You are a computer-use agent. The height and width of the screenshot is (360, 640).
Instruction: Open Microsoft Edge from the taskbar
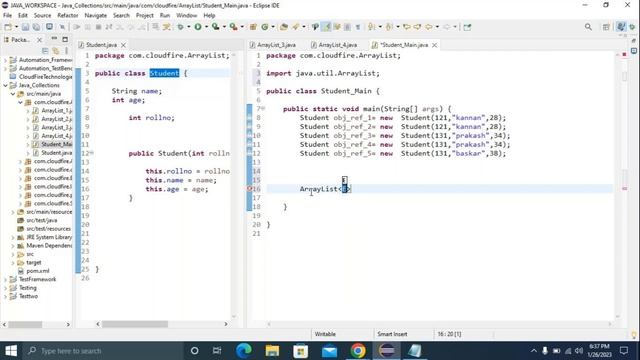pyautogui.click(x=244, y=351)
